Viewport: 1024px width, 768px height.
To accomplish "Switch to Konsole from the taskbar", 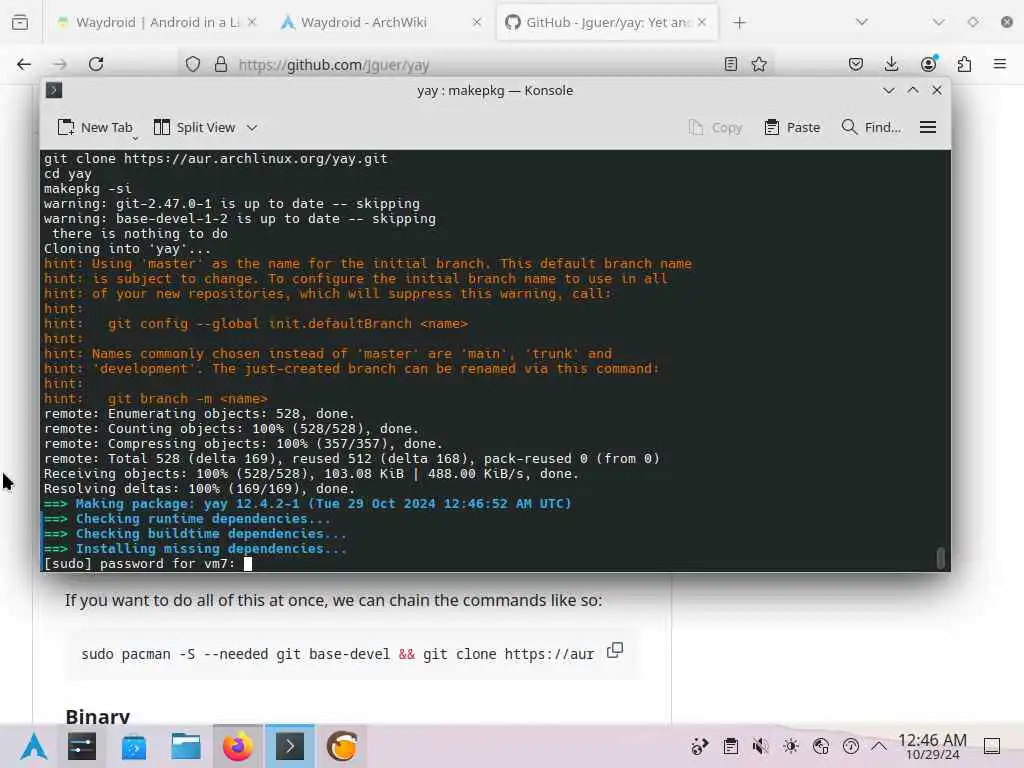I will 290,746.
